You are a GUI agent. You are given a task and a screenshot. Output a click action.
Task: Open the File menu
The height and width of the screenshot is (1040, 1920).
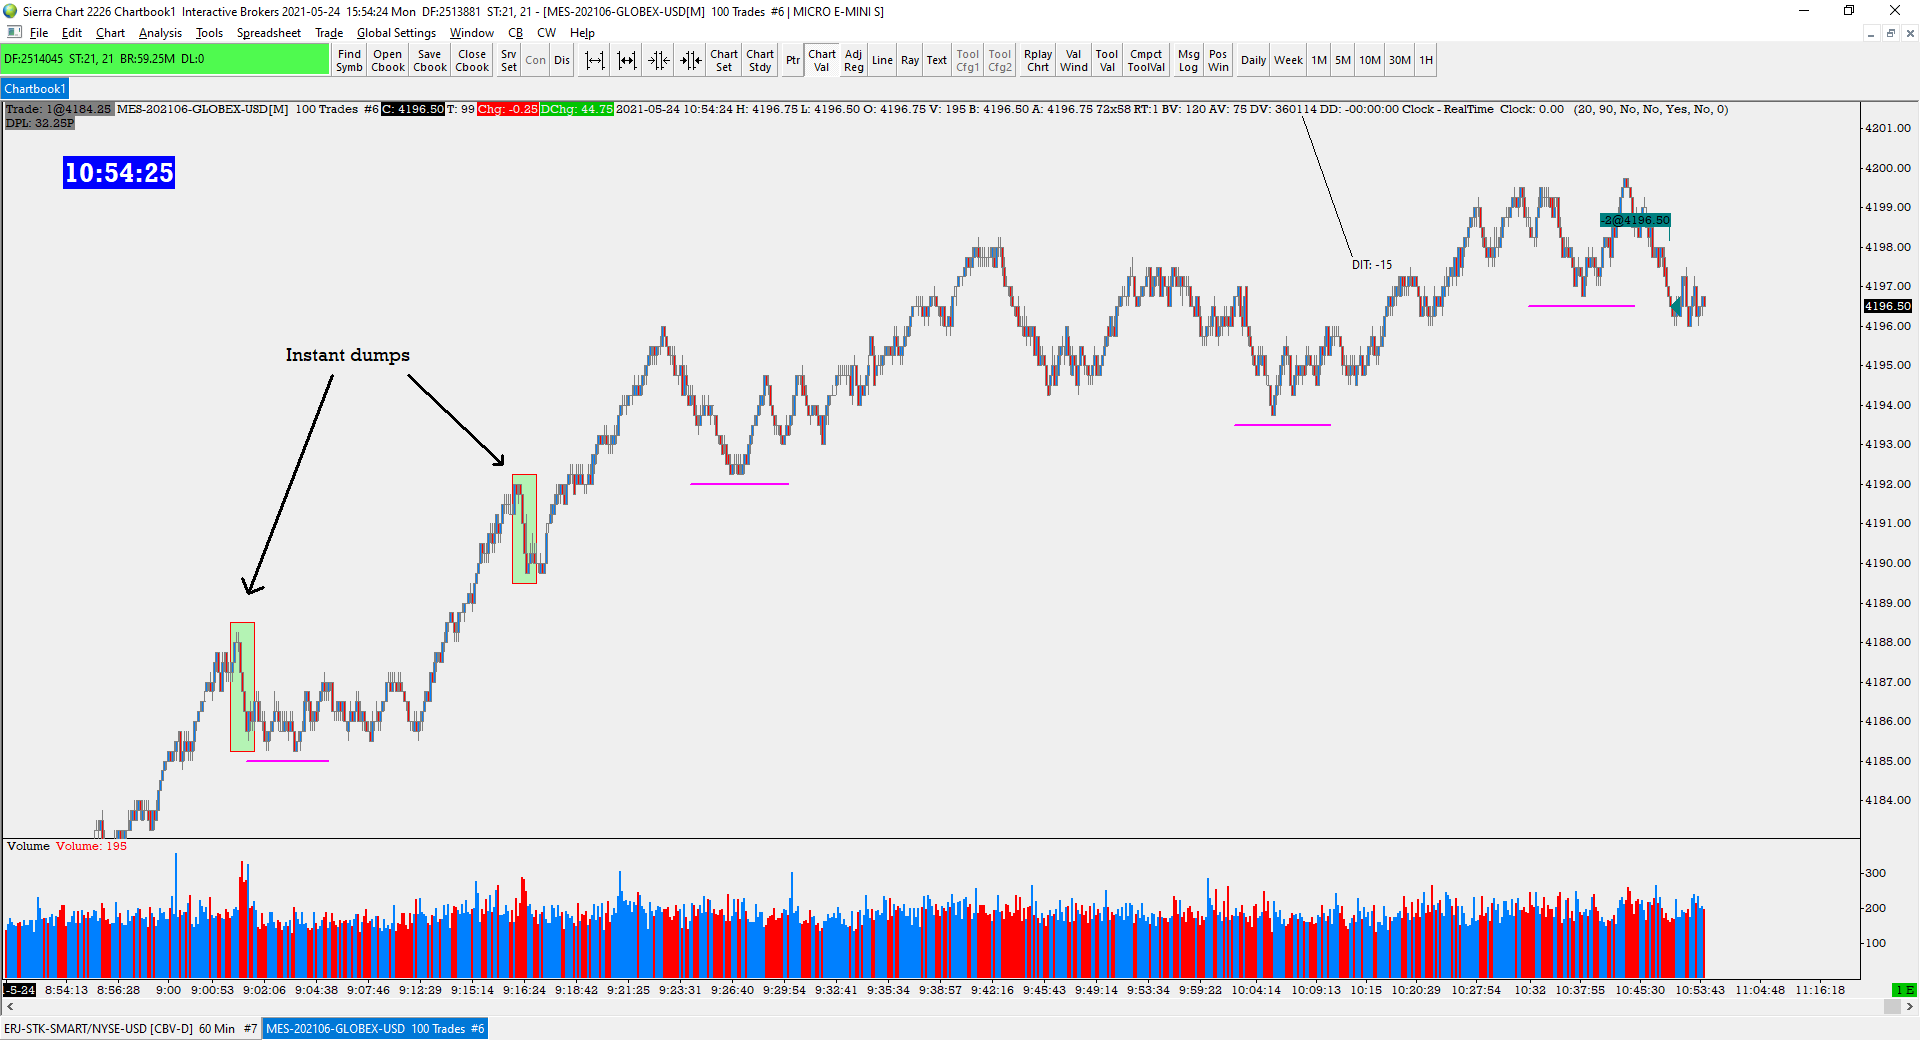39,33
